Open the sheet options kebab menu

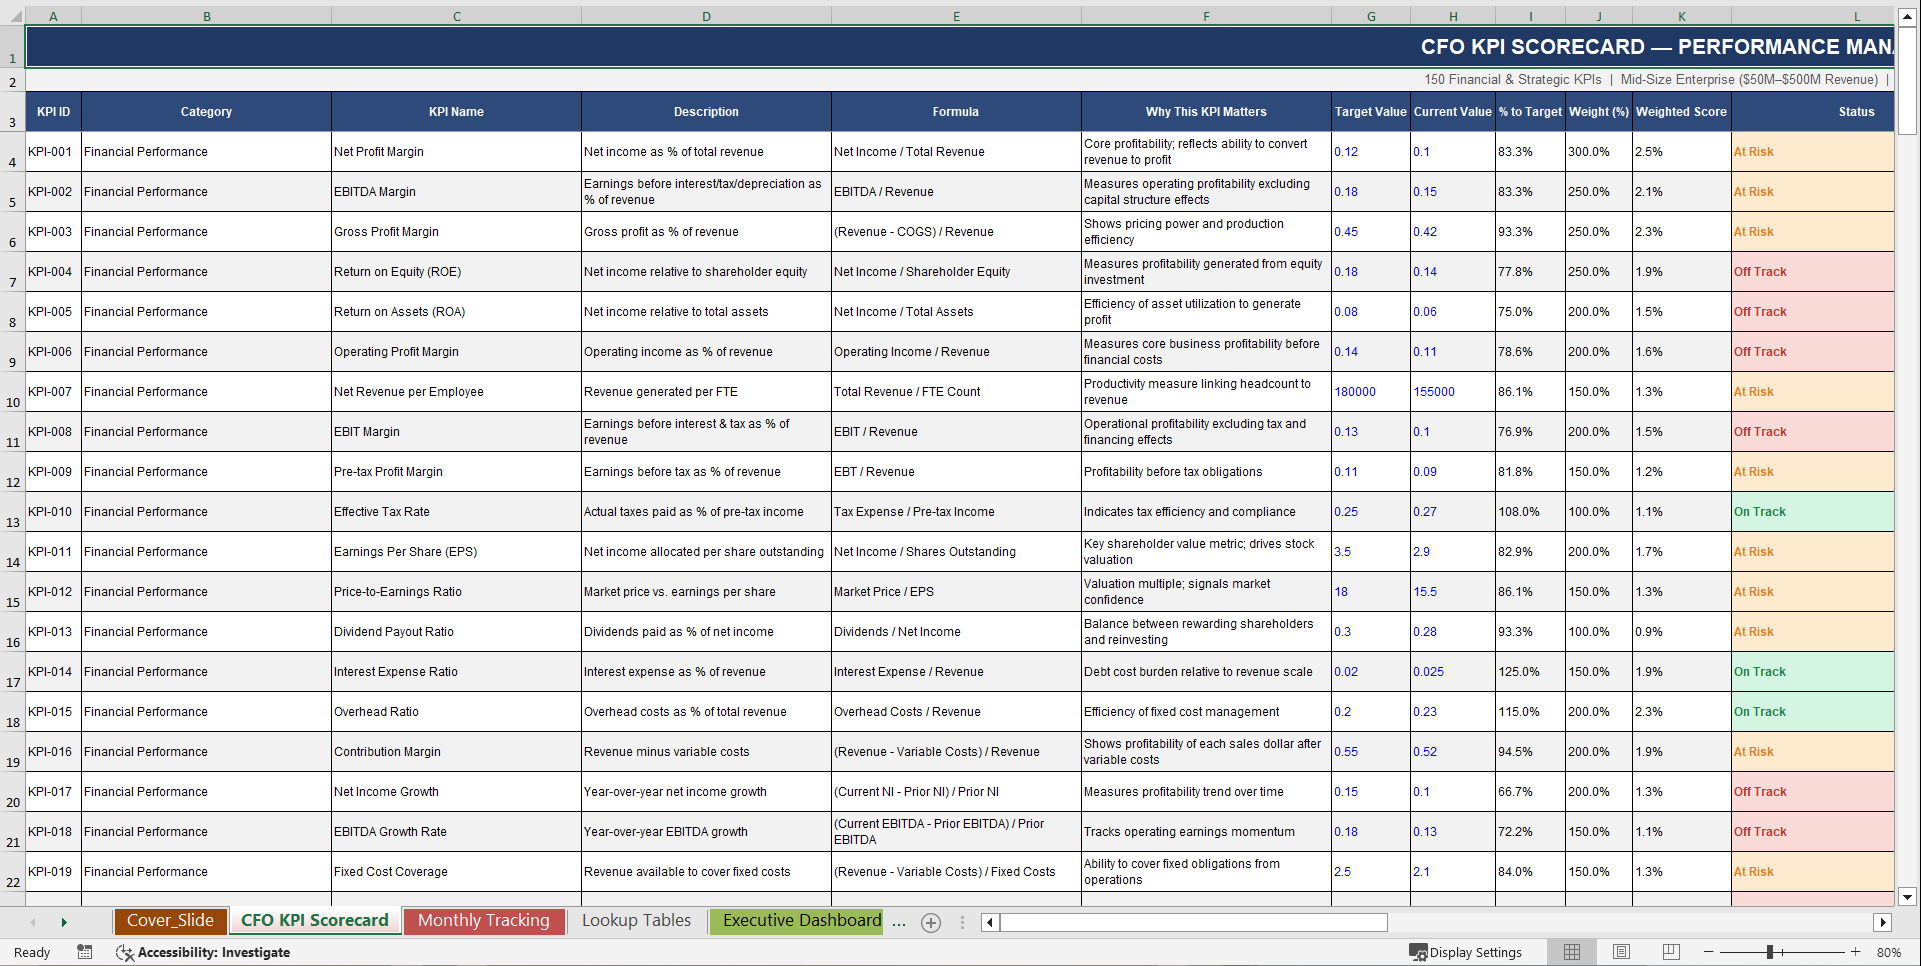click(x=962, y=922)
